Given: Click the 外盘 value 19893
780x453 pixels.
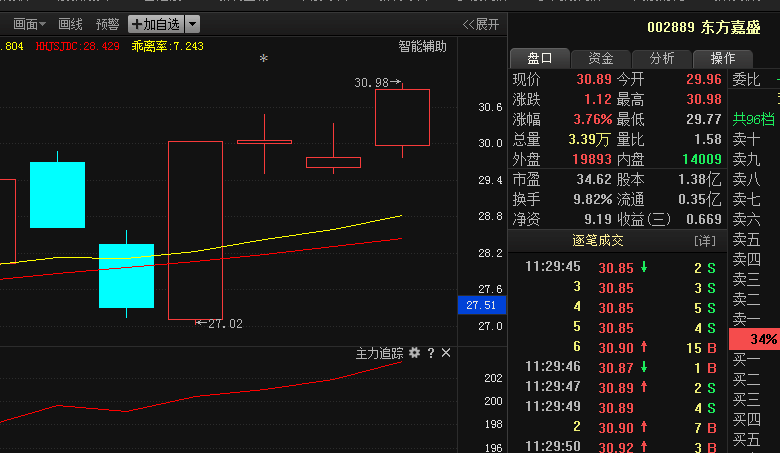Looking at the screenshot, I should (592, 159).
